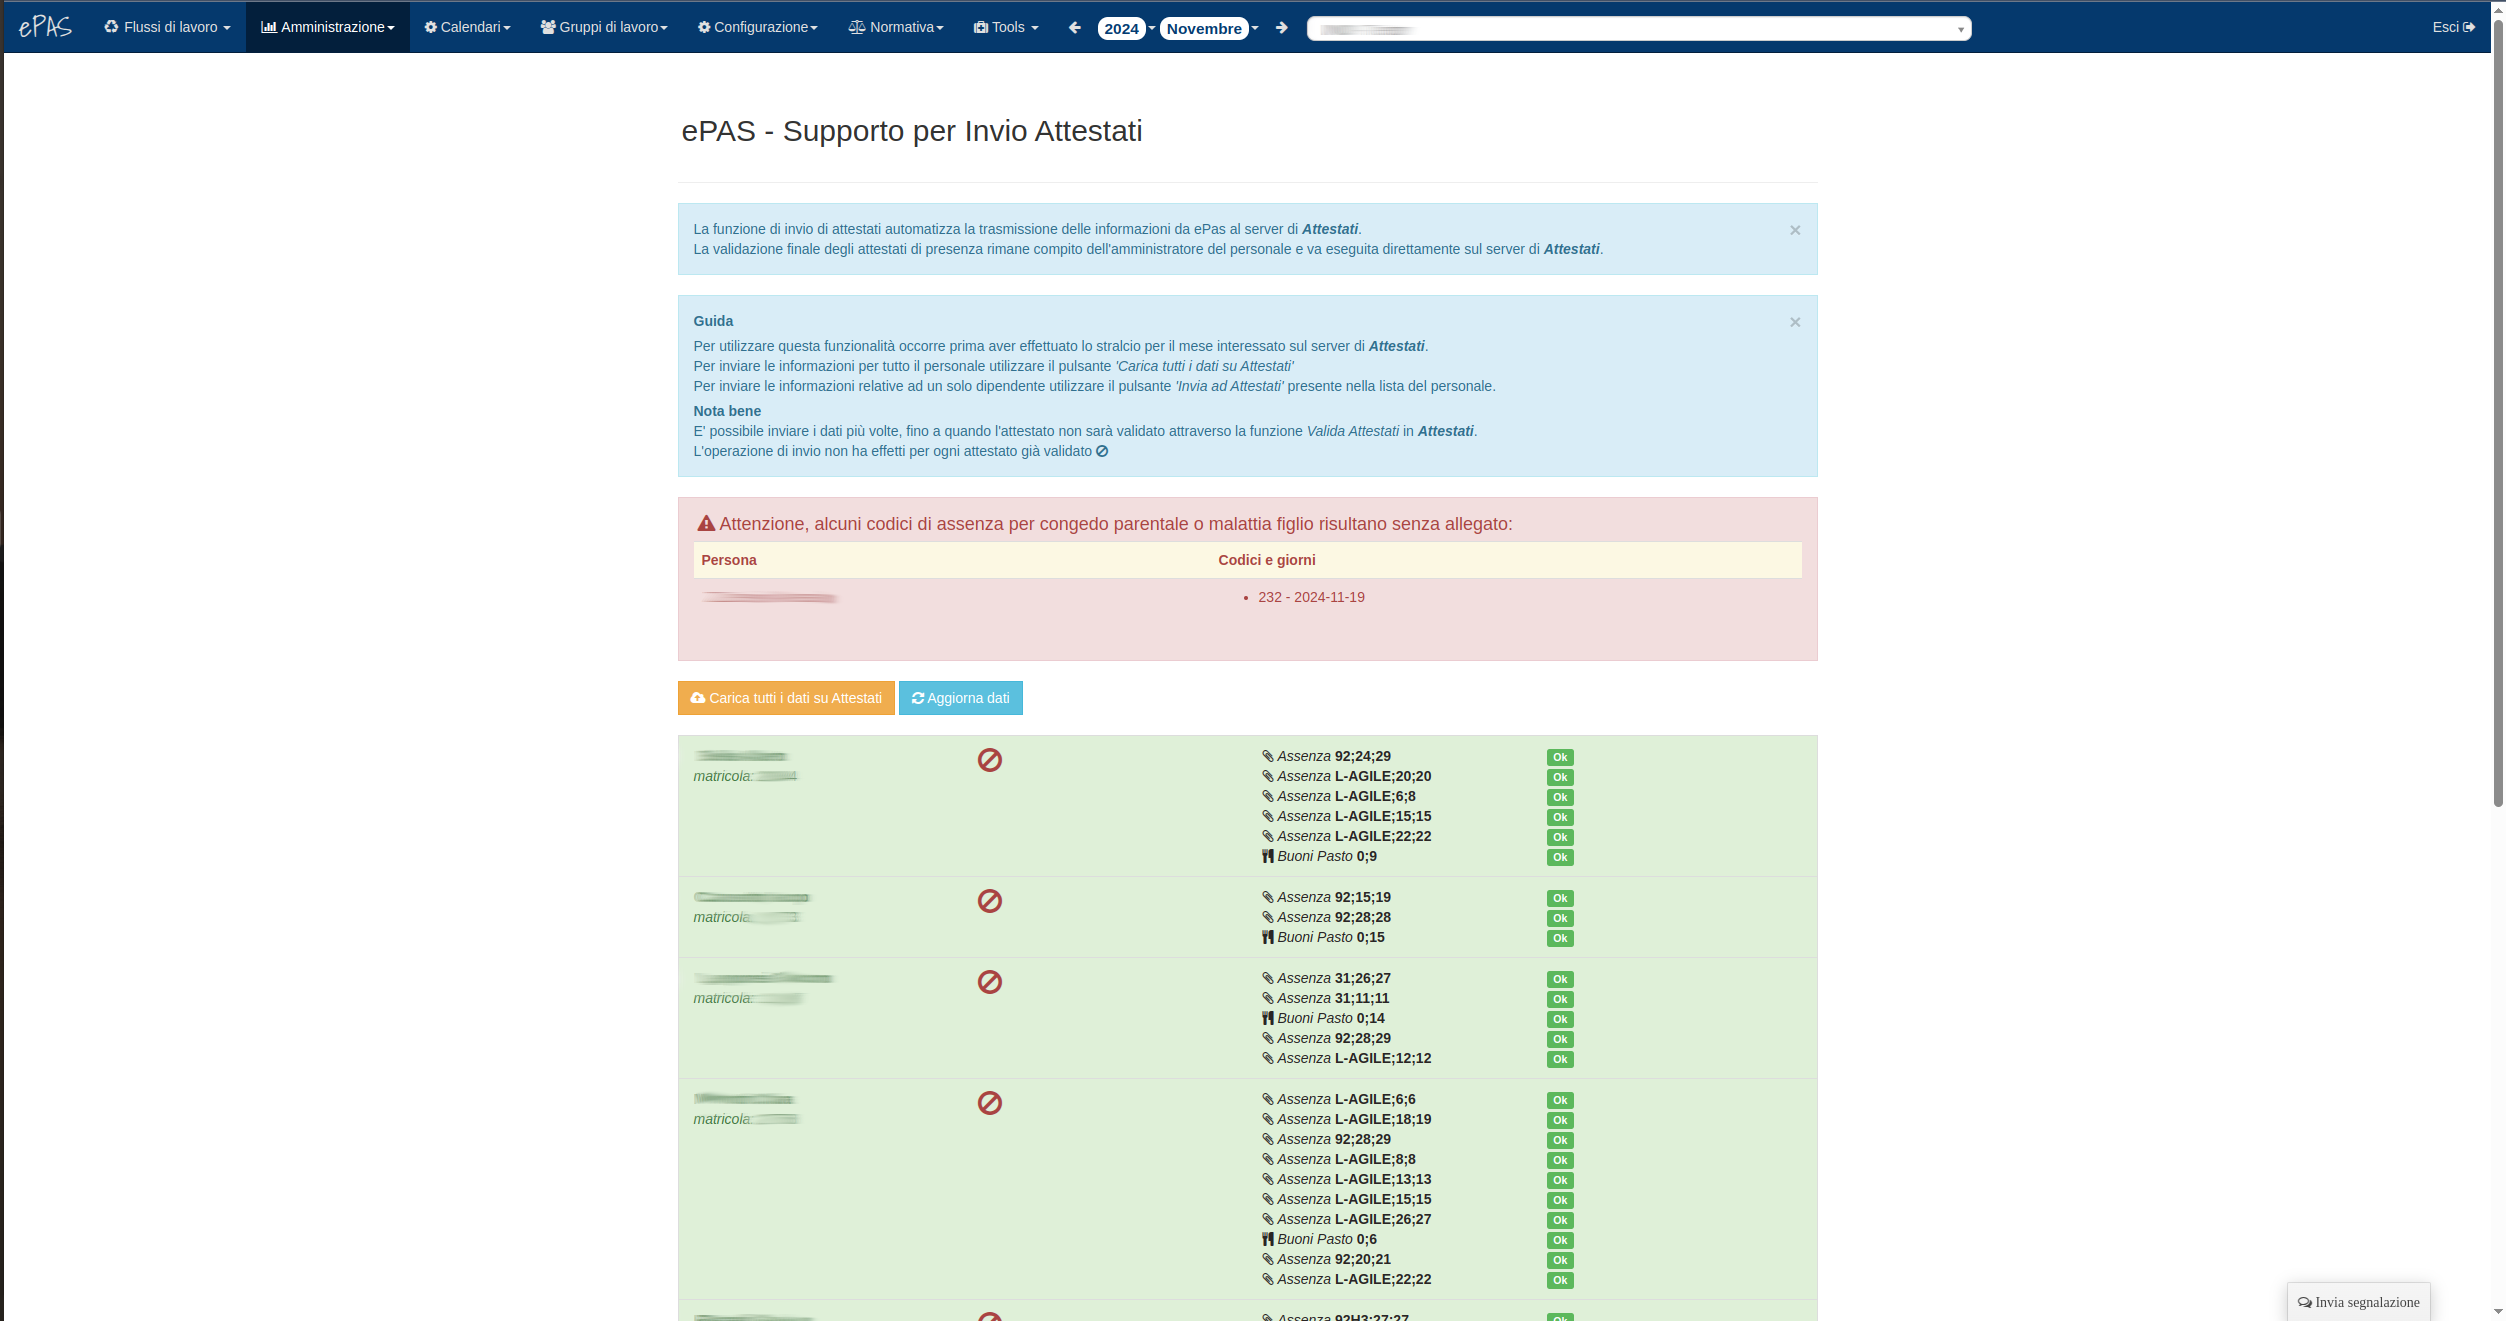Click Invia segnalazione feedback tab
The width and height of the screenshot is (2506, 1321).
tap(2358, 1302)
